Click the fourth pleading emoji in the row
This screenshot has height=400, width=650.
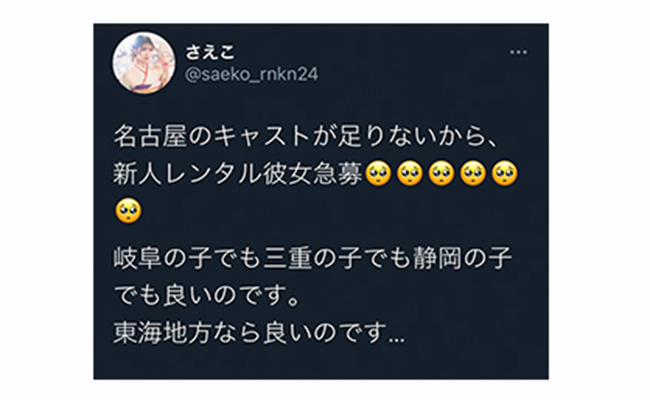(473, 173)
